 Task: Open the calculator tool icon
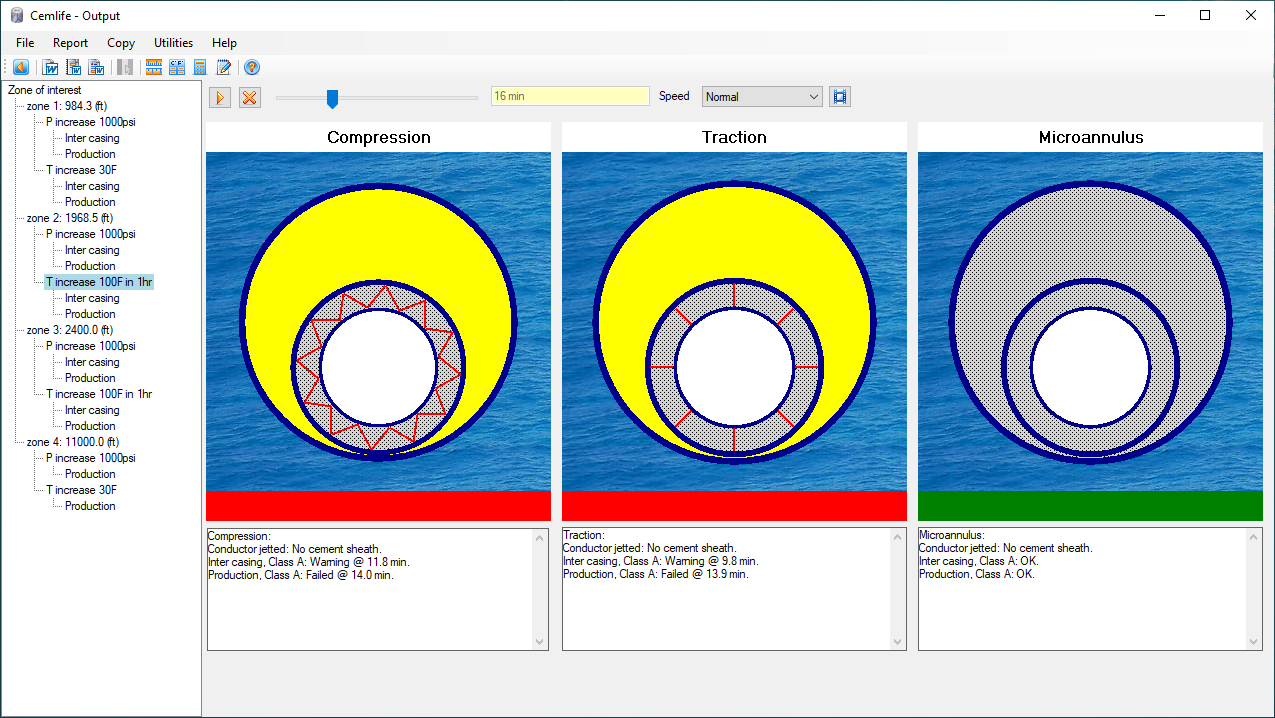tap(200, 68)
